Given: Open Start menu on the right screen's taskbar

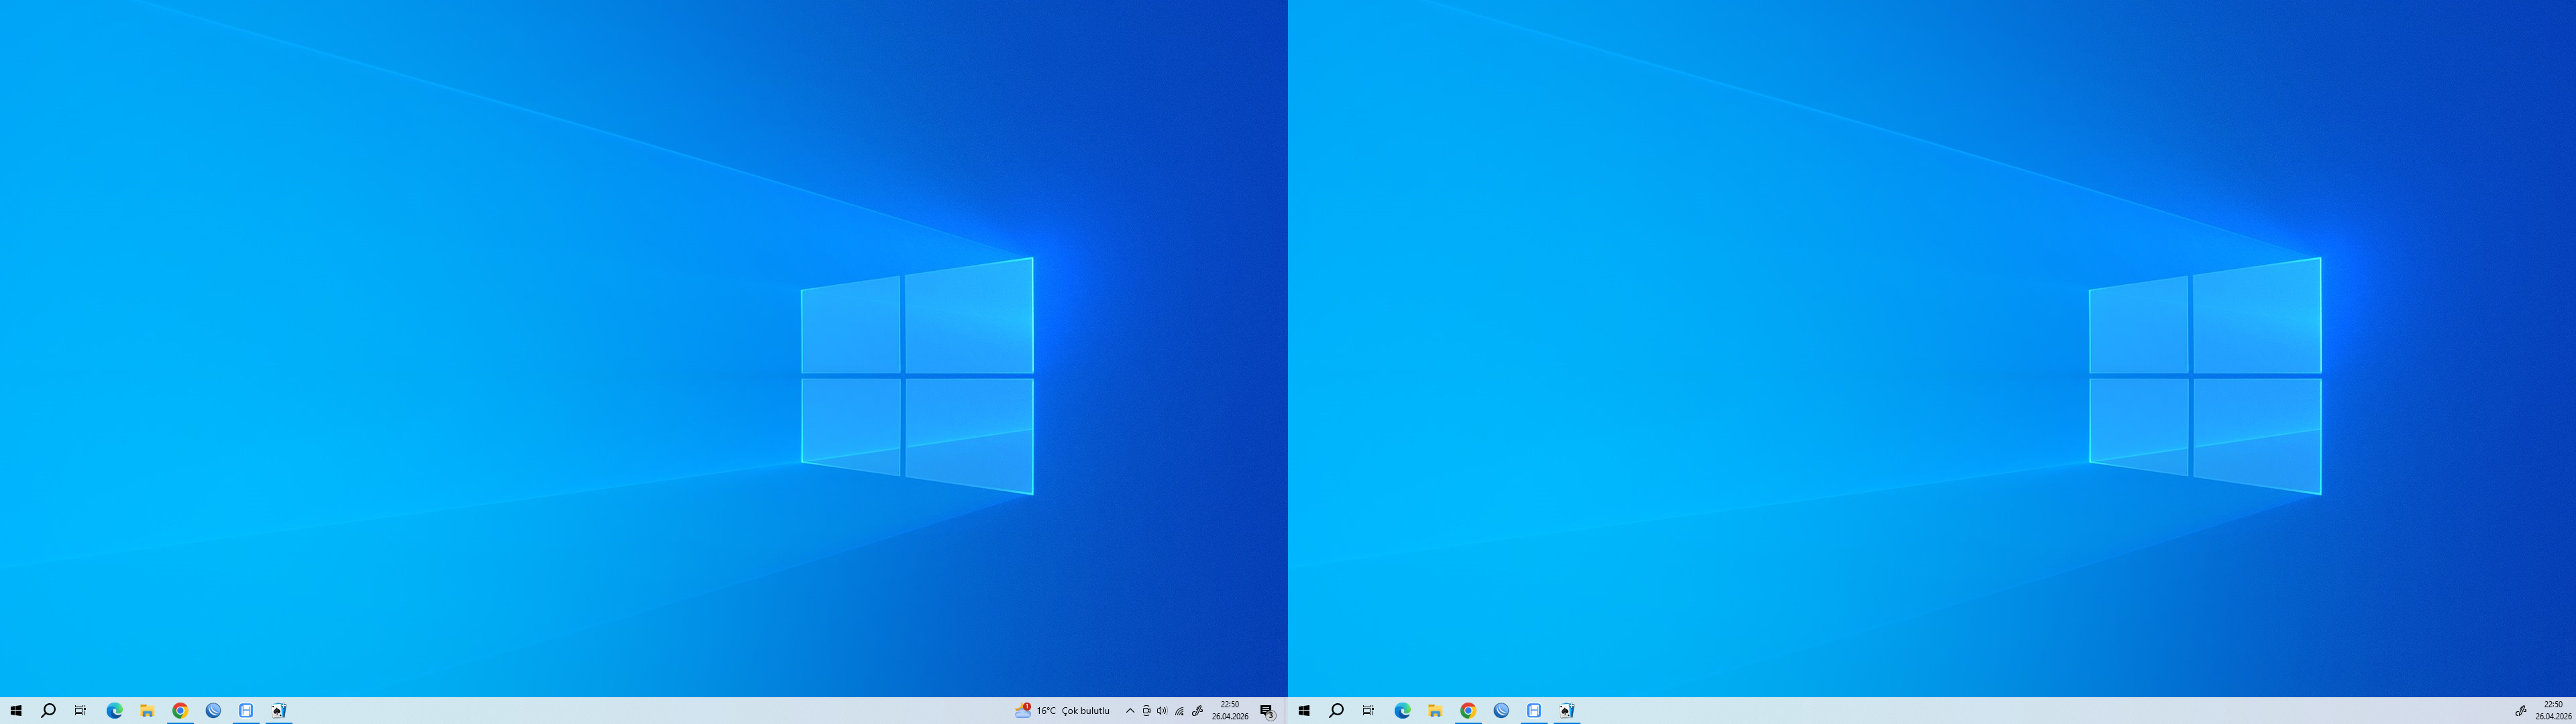Looking at the screenshot, I should click(x=1304, y=711).
